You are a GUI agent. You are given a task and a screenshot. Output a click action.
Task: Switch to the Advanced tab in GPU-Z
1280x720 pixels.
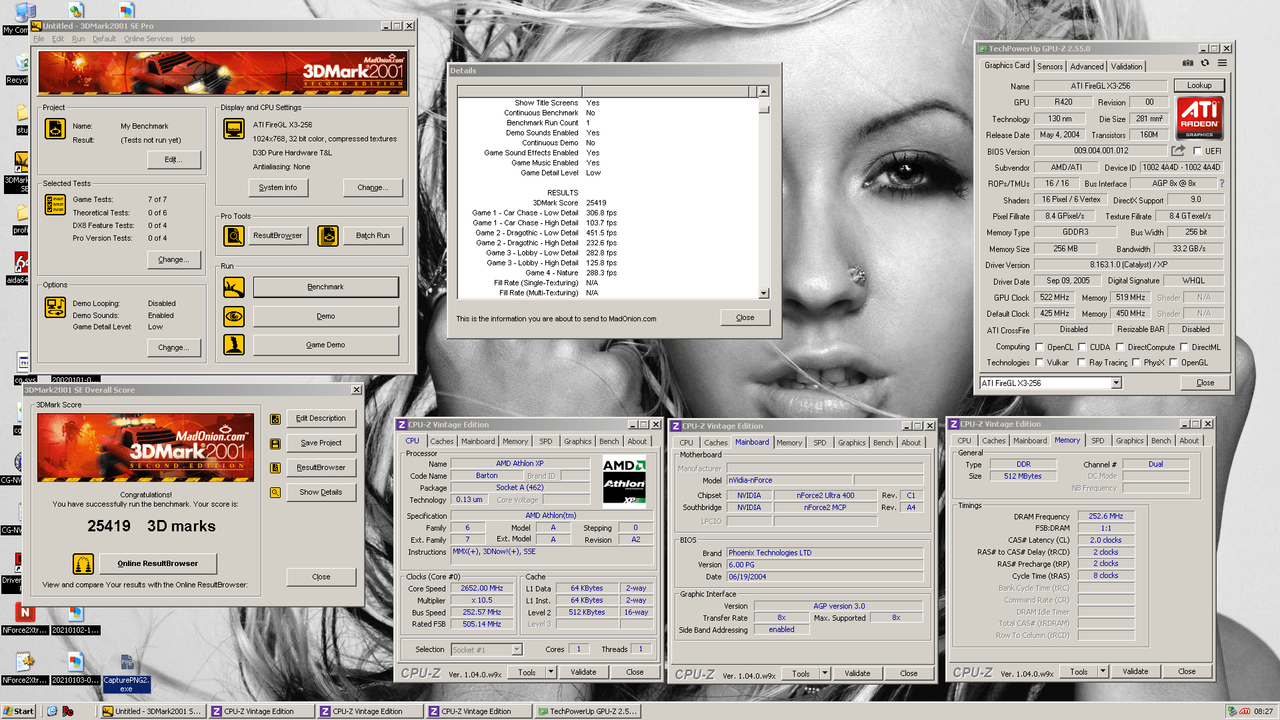(1087, 67)
